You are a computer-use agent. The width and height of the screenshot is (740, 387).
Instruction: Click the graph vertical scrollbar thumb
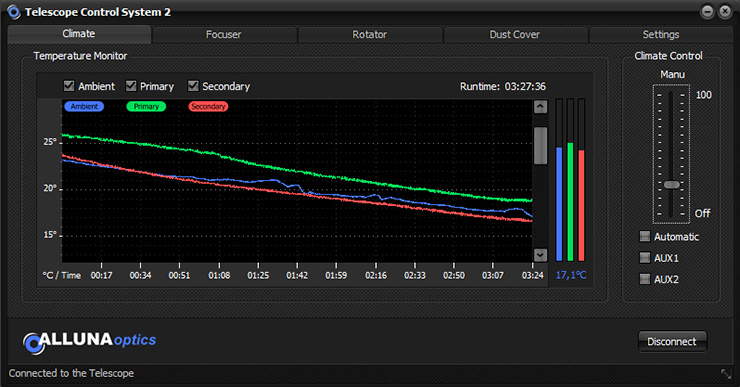540,145
